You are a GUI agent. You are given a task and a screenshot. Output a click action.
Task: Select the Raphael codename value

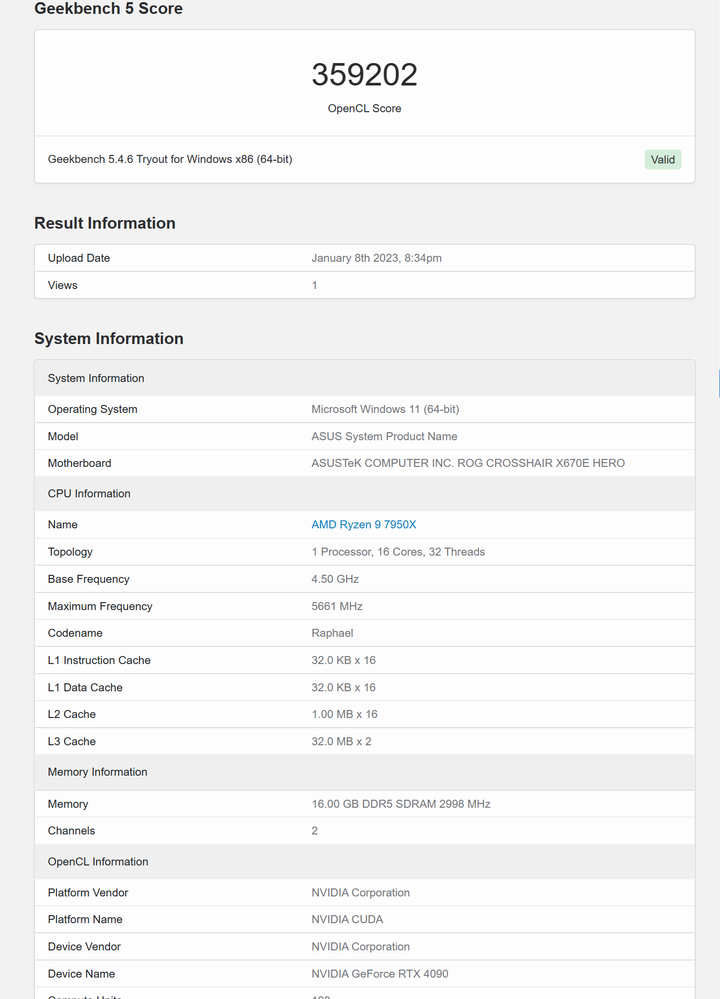332,633
